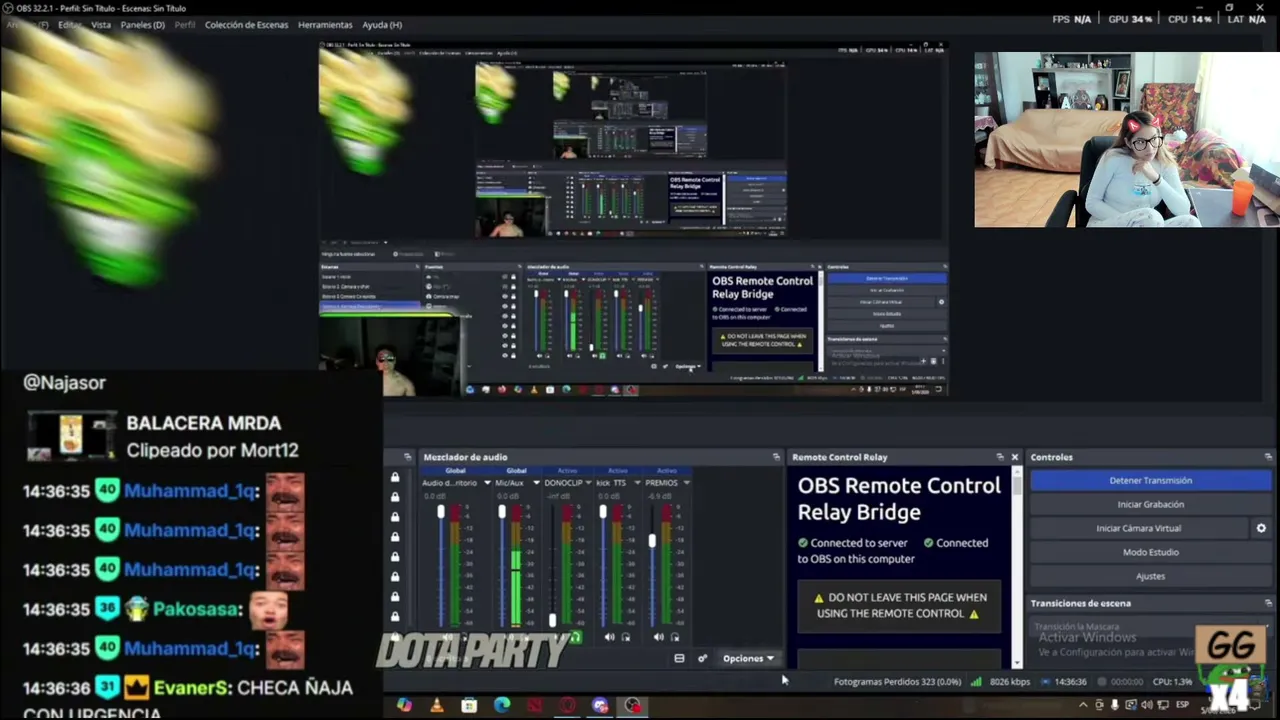Viewport: 1280px width, 720px height.
Task: Expand the Opciones dropdown in audio mixer
Action: (x=749, y=658)
